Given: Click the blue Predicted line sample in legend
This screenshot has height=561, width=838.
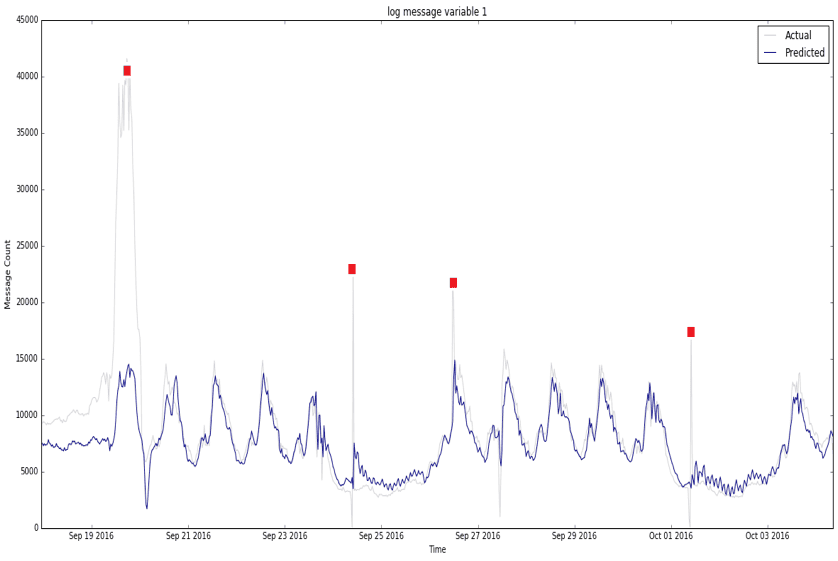Looking at the screenshot, I should click(772, 53).
